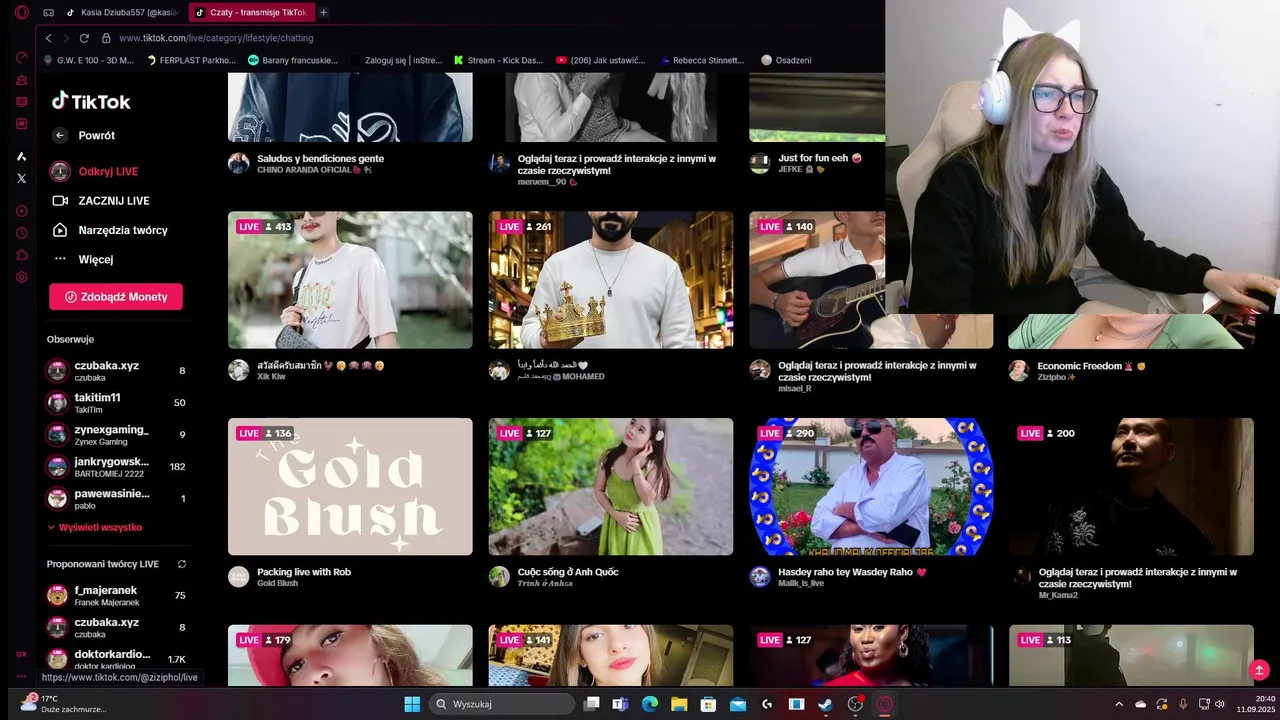1280x720 pixels.
Task: Open GX Control speedometer icon in sidebar
Action: point(22,57)
